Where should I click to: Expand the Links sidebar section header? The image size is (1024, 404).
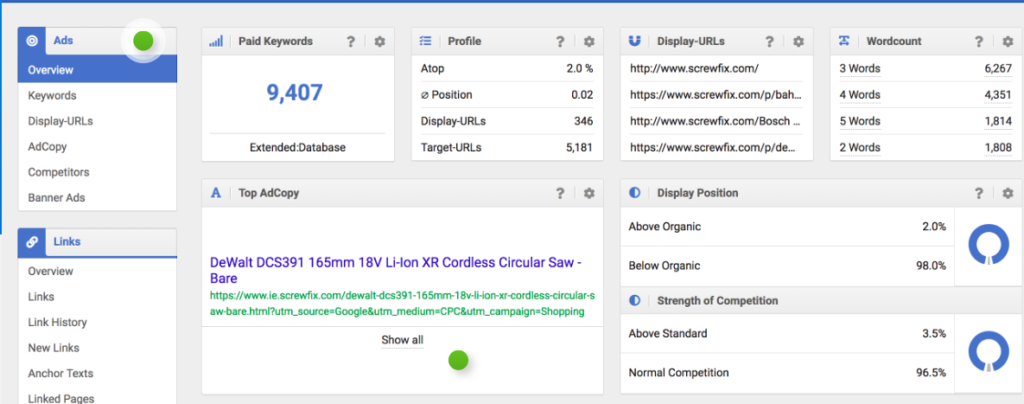coord(97,242)
